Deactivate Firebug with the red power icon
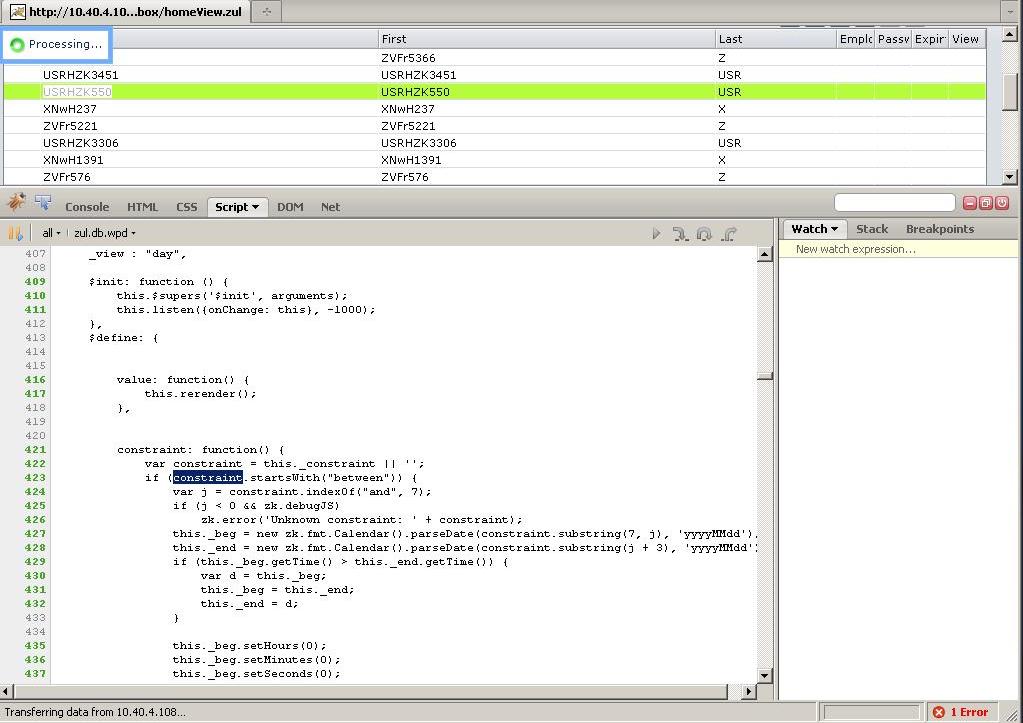1023x723 pixels. (x=1002, y=203)
